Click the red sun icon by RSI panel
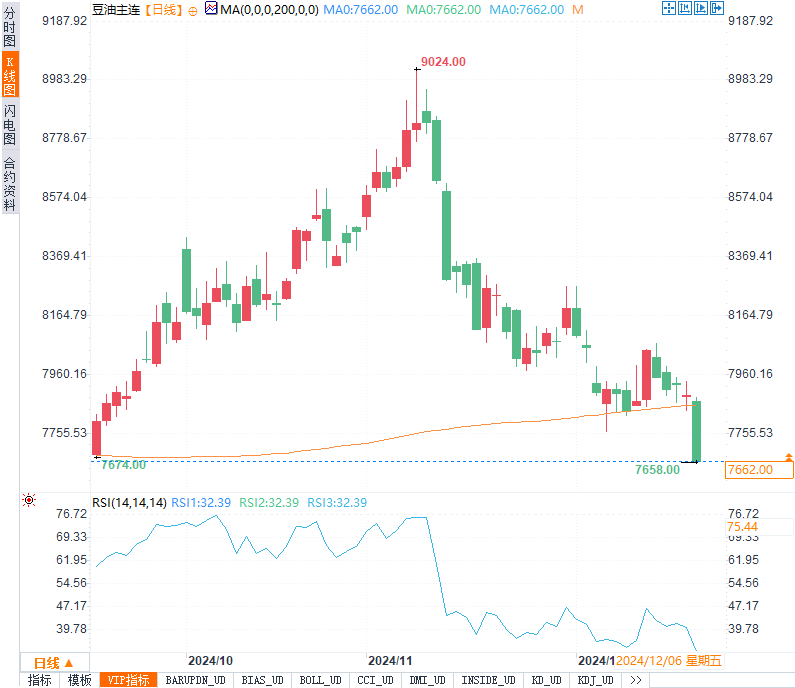This screenshot has width=795, height=688. click(x=29, y=500)
